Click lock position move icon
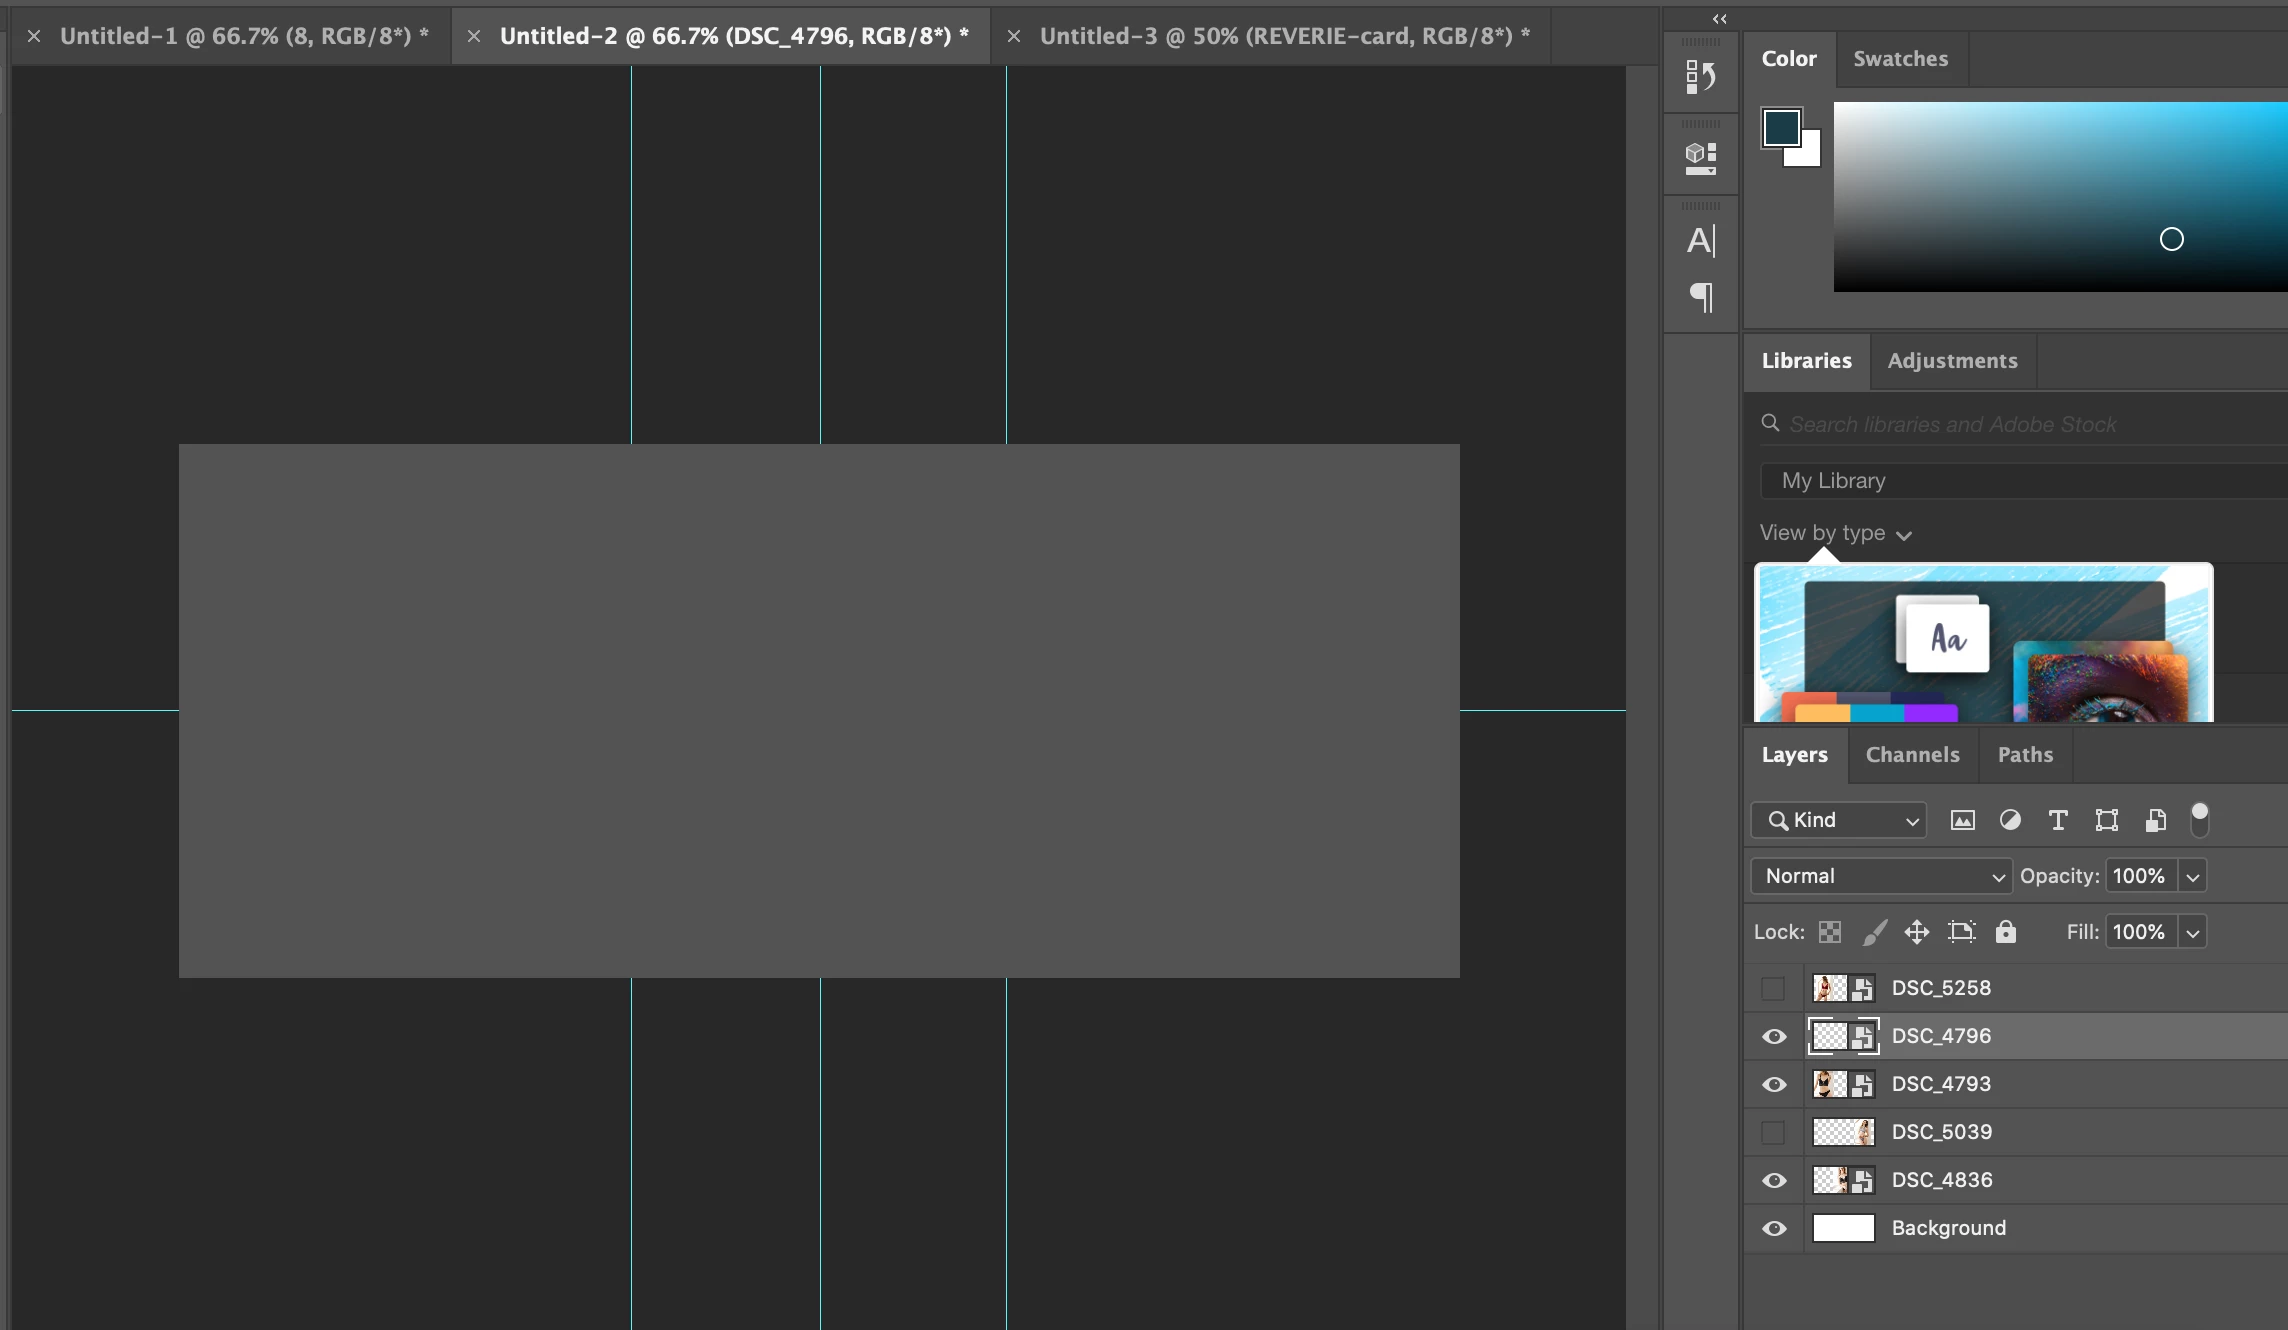The width and height of the screenshot is (2288, 1330). [1917, 932]
